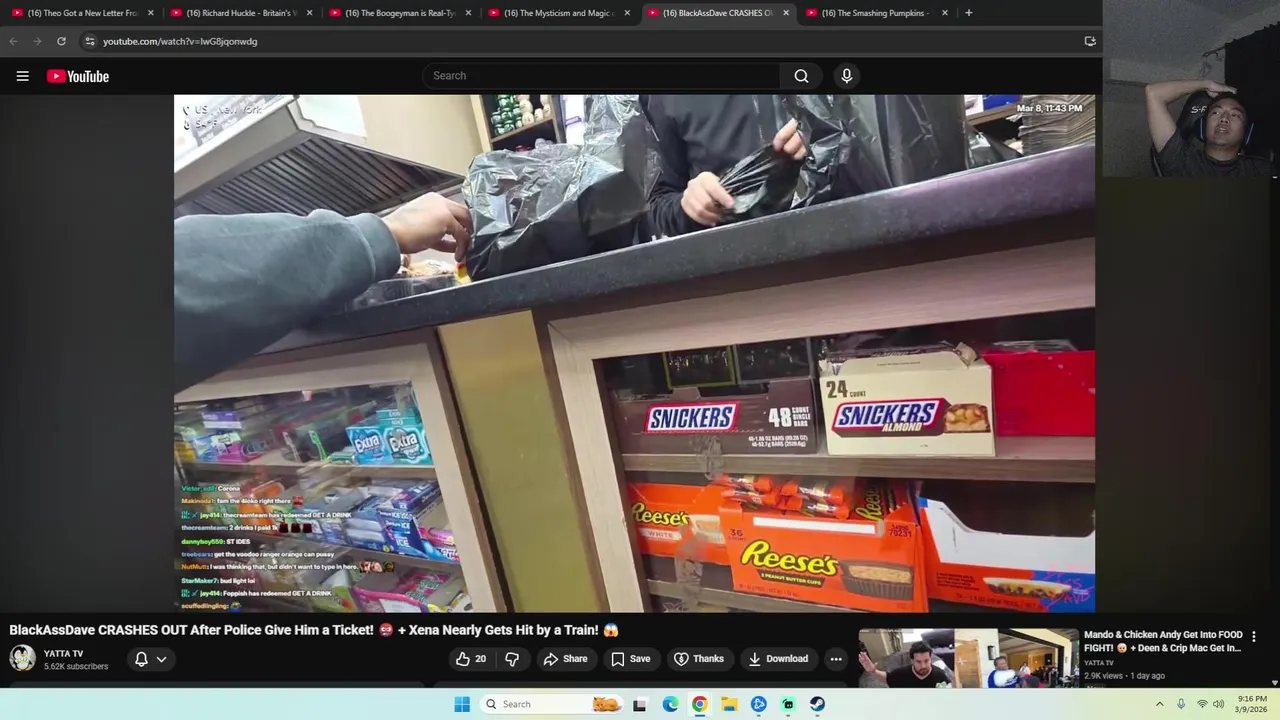Open YATTA TV channel name link
Screen dimensions: 1280x720
(x=63, y=653)
